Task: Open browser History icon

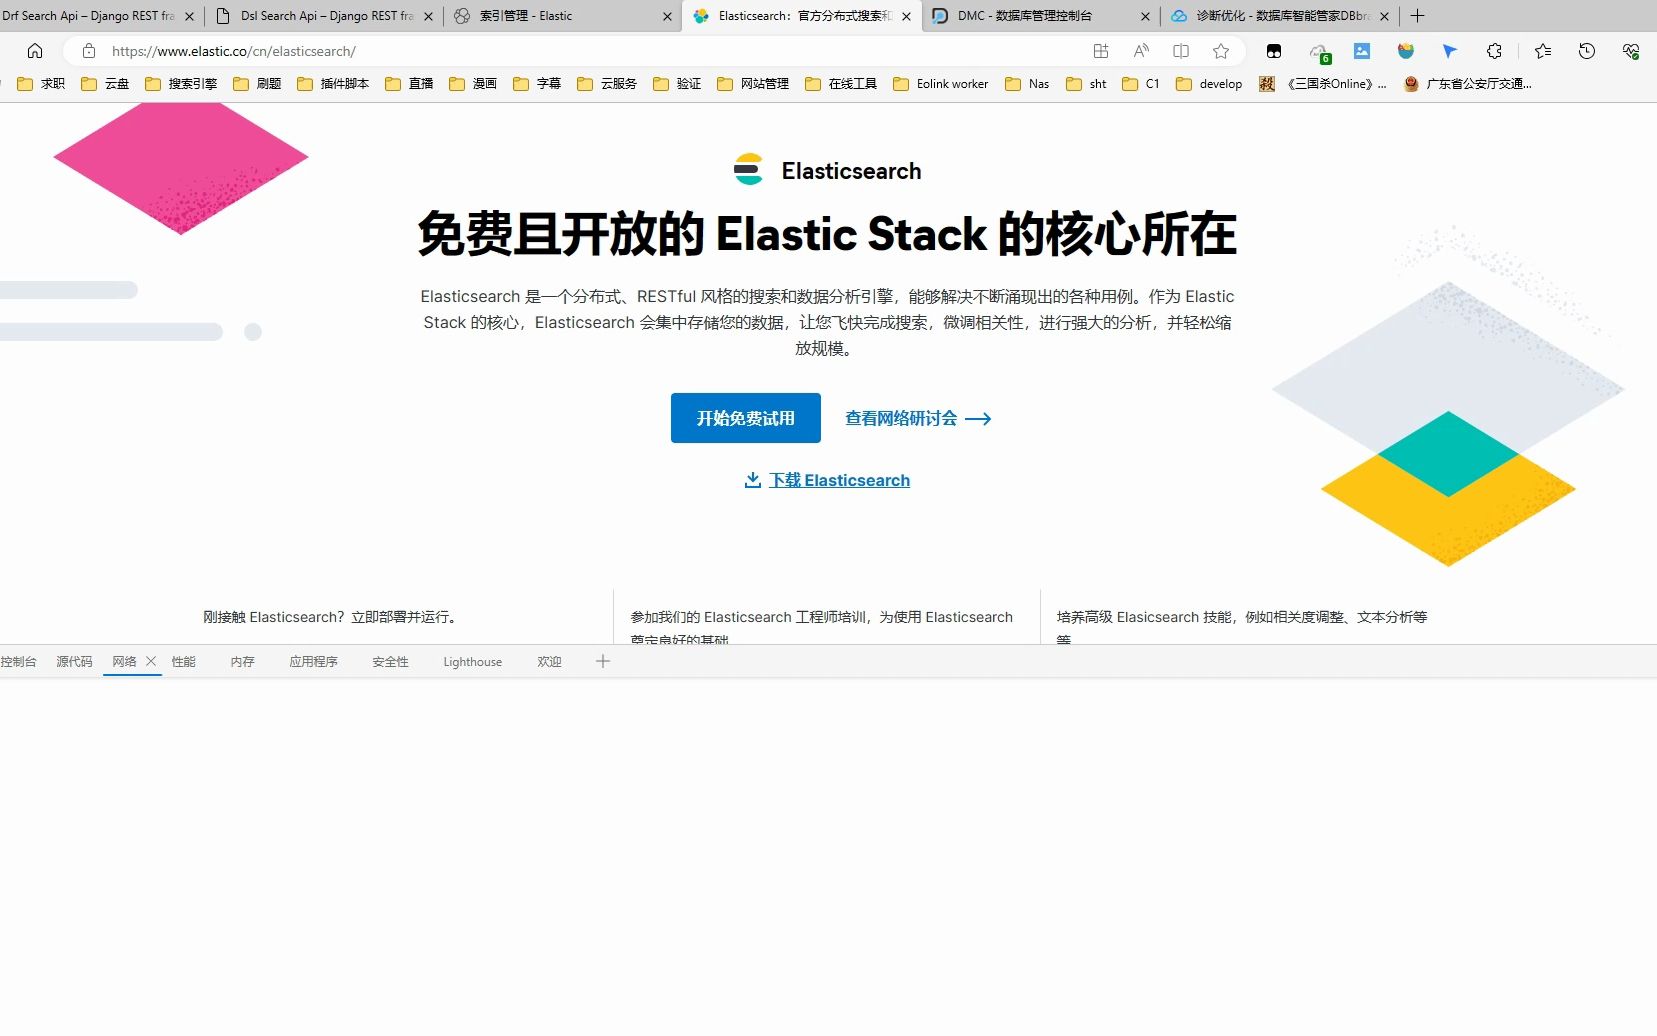Action: point(1587,51)
